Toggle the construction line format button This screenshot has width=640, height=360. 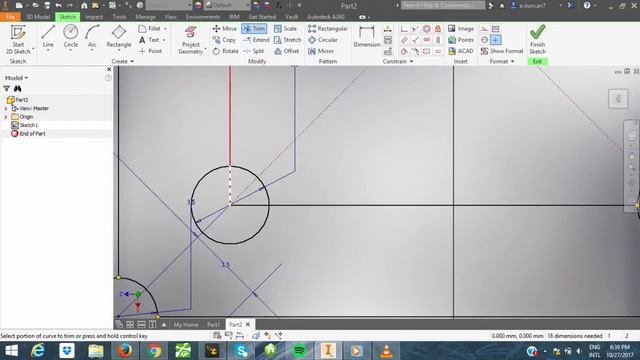[x=484, y=29]
